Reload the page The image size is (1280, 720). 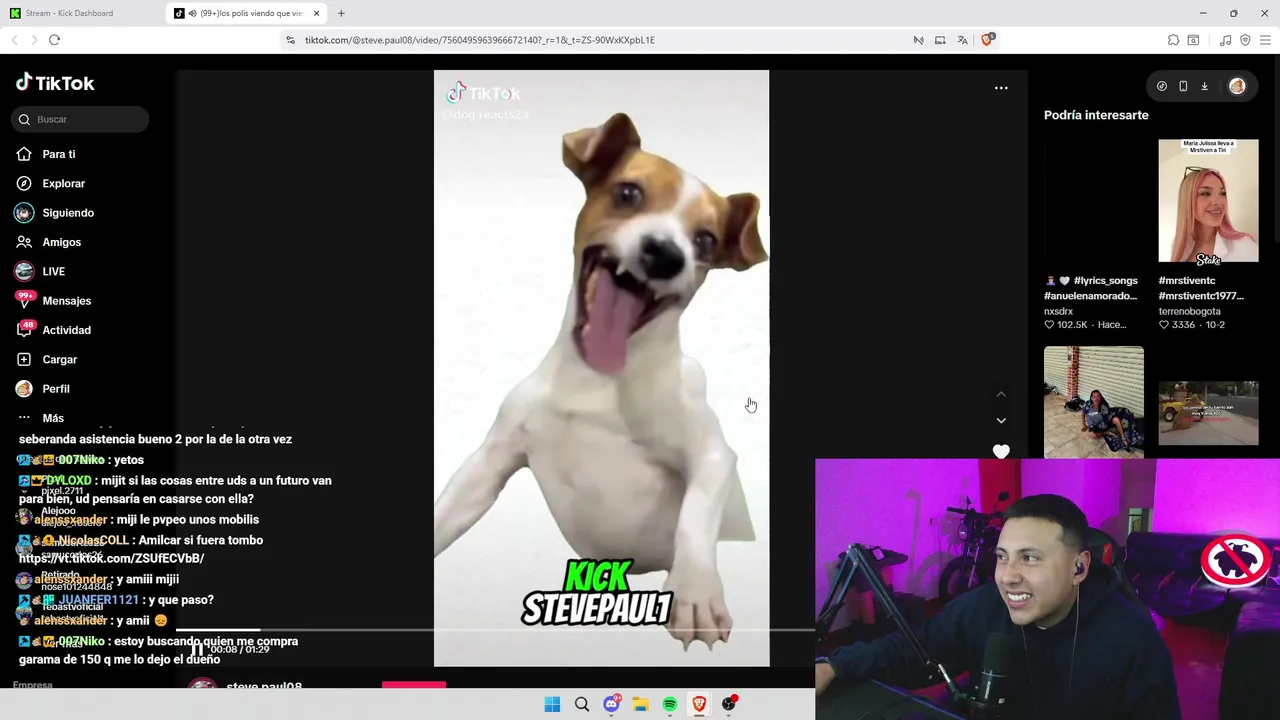tap(54, 40)
